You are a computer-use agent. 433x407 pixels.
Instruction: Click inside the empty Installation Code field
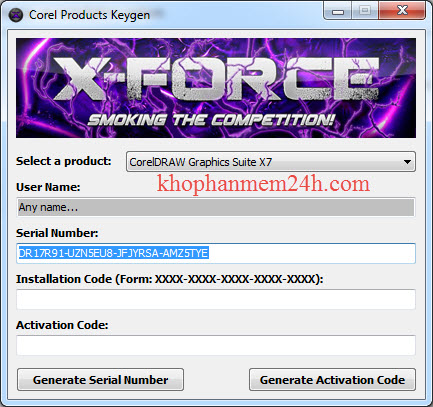click(216, 299)
